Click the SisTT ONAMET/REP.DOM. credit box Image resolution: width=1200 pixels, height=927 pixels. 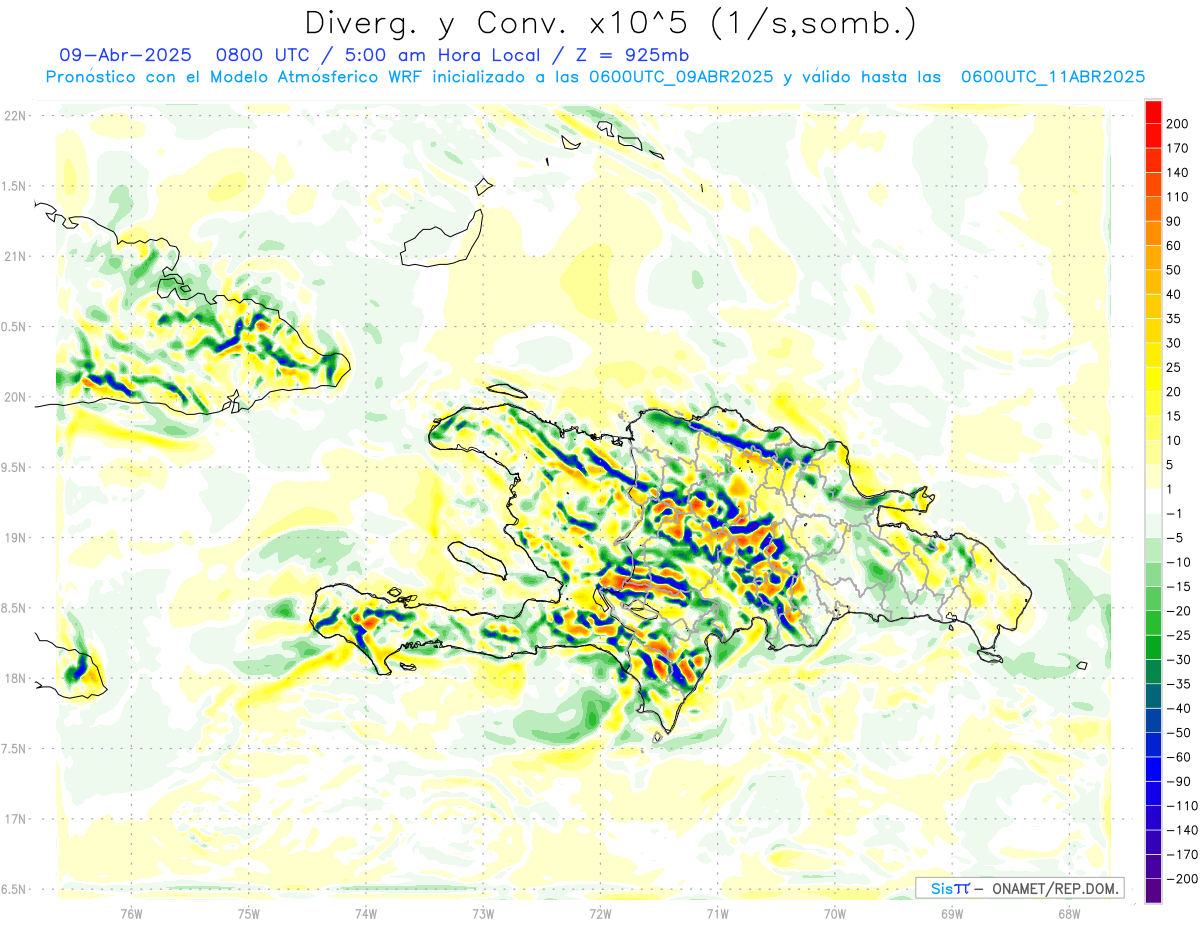point(1019,888)
